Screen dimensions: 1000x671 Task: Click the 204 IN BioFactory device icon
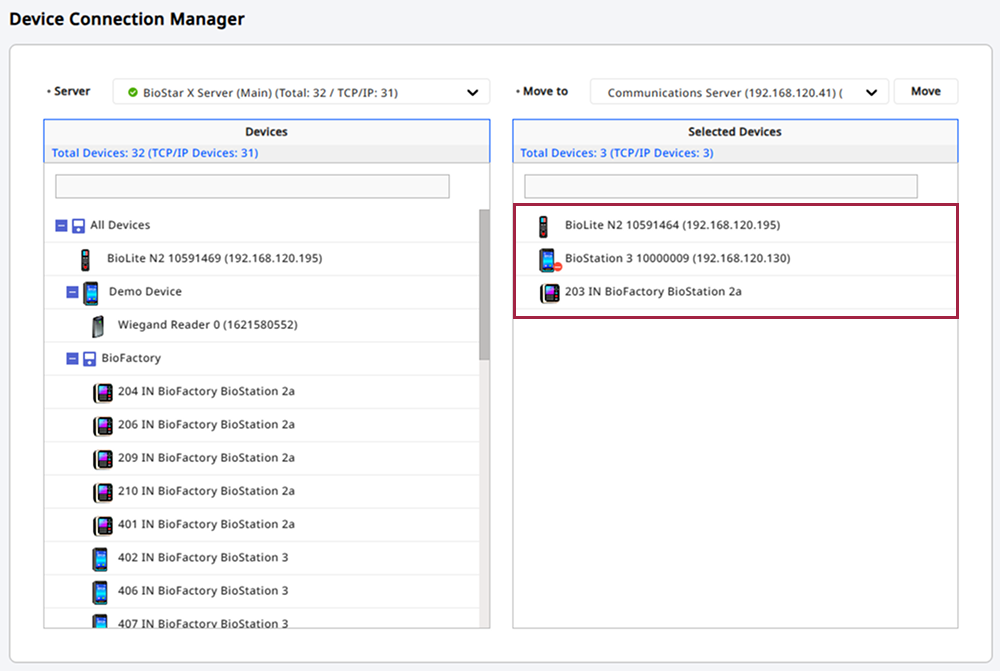click(103, 392)
